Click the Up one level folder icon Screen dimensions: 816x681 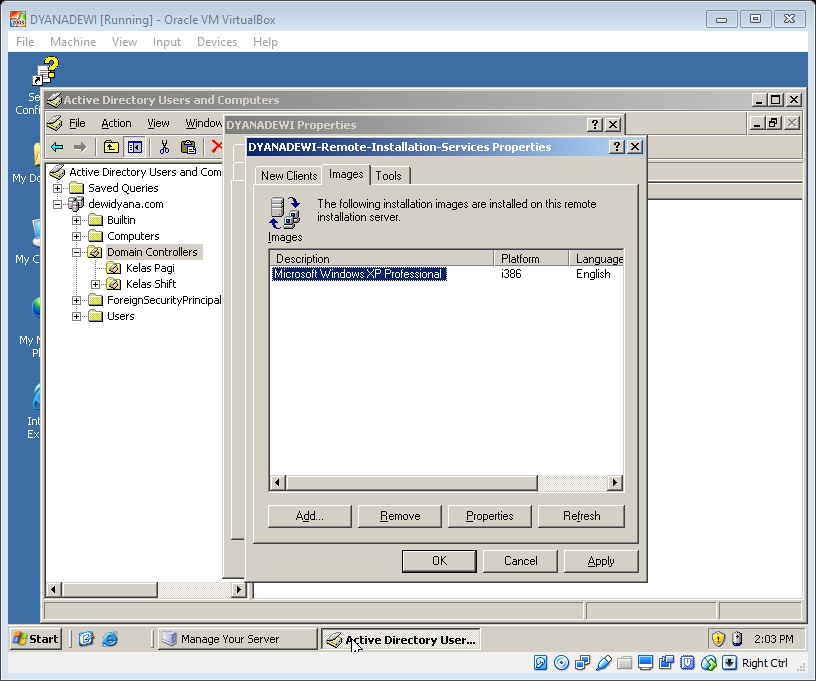coord(111,147)
